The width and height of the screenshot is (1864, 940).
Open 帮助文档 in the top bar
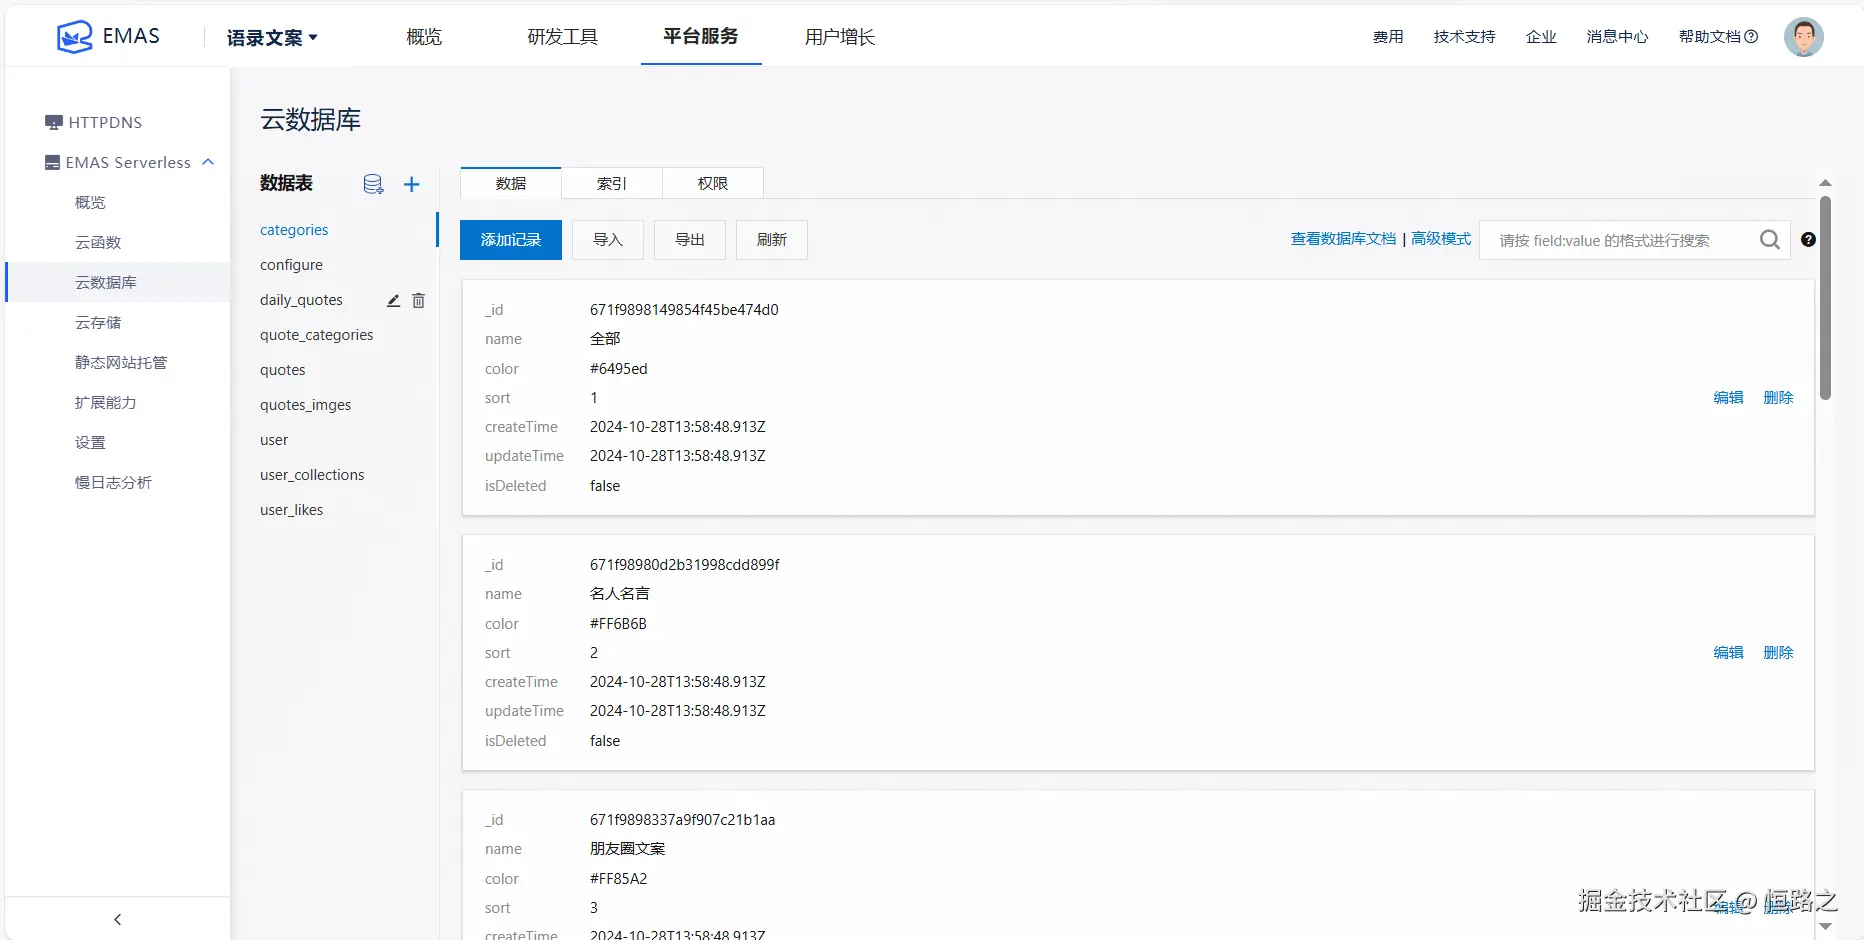click(1718, 37)
